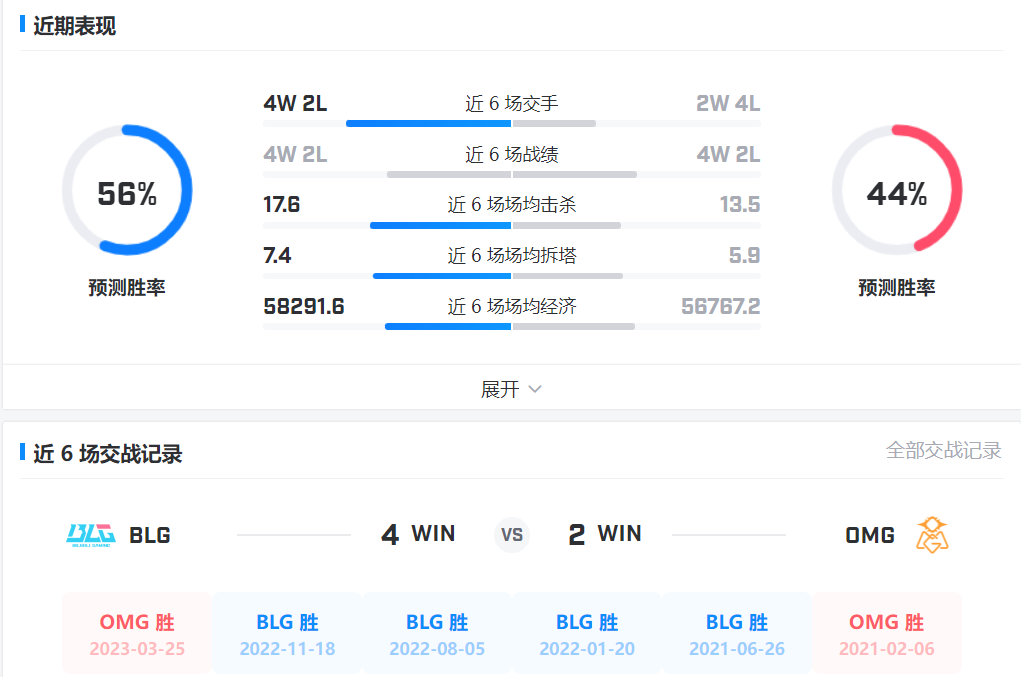Open the BLG 胜 2022-01-20 match record
The height and width of the screenshot is (677, 1021).
[587, 635]
